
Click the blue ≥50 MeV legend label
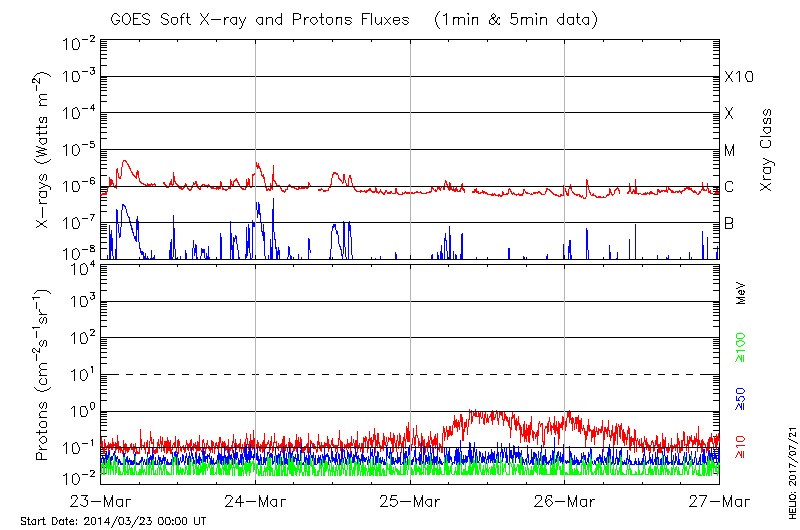[742, 400]
